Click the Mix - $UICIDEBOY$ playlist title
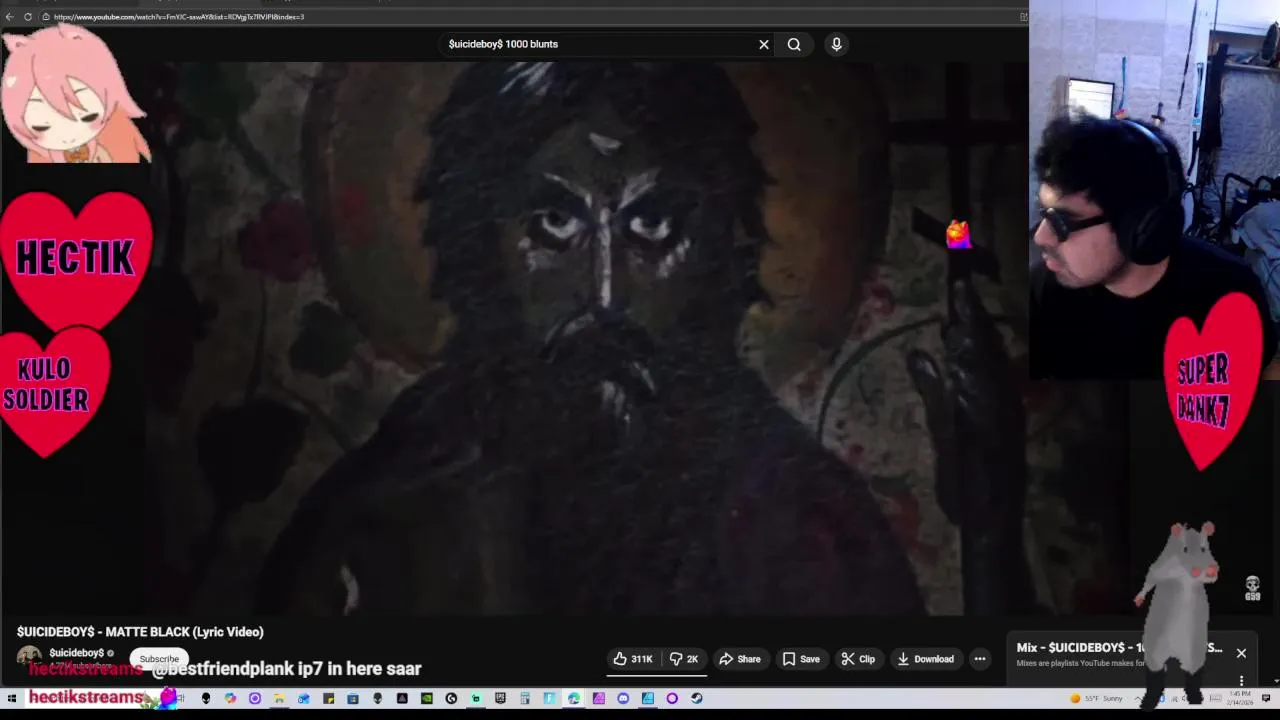Image resolution: width=1280 pixels, height=720 pixels. point(1119,648)
